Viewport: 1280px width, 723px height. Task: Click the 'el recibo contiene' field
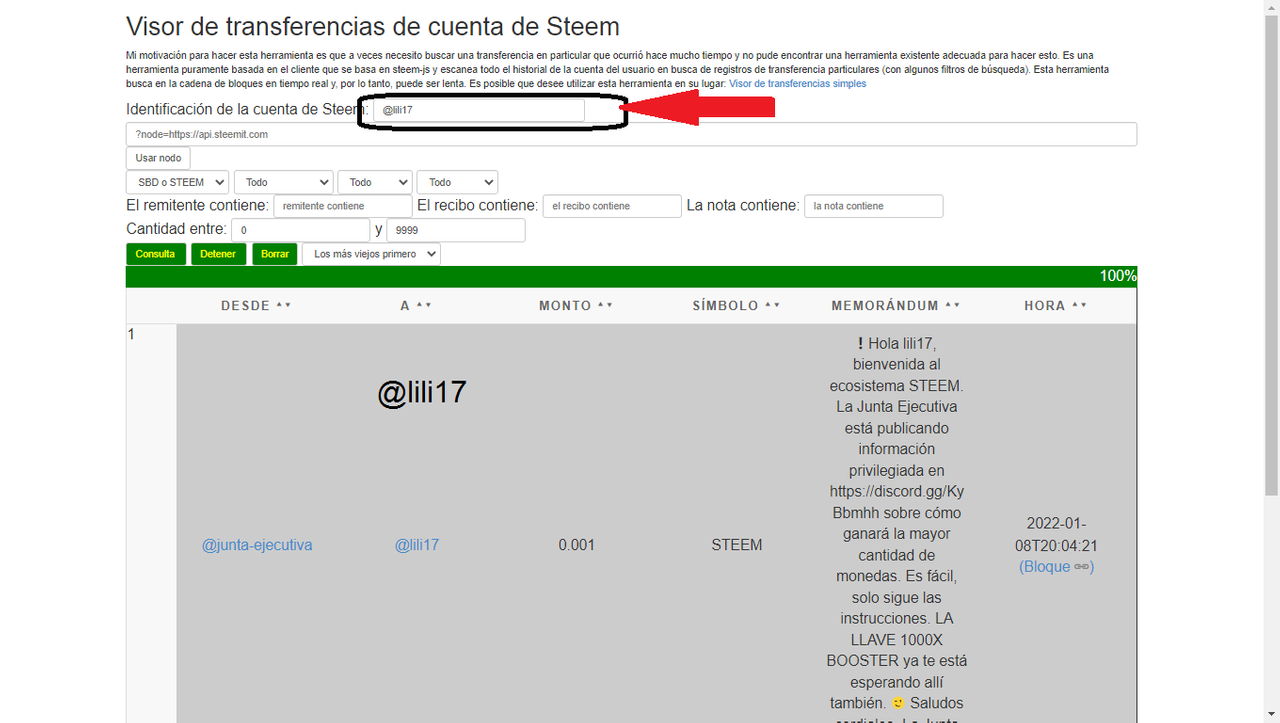tap(612, 206)
